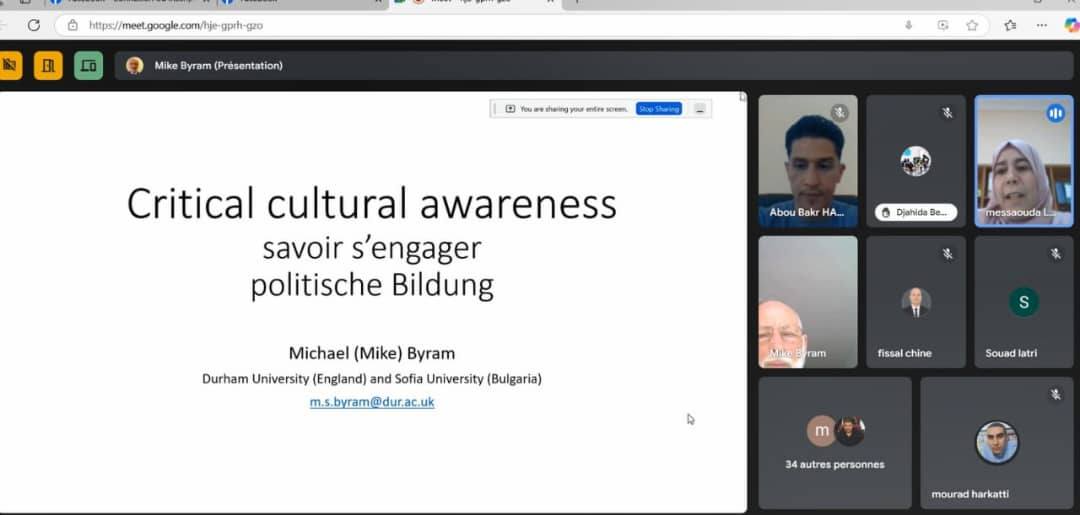Toggle the yellow camera-off button
The width and height of the screenshot is (1080, 515).
(x=10, y=65)
